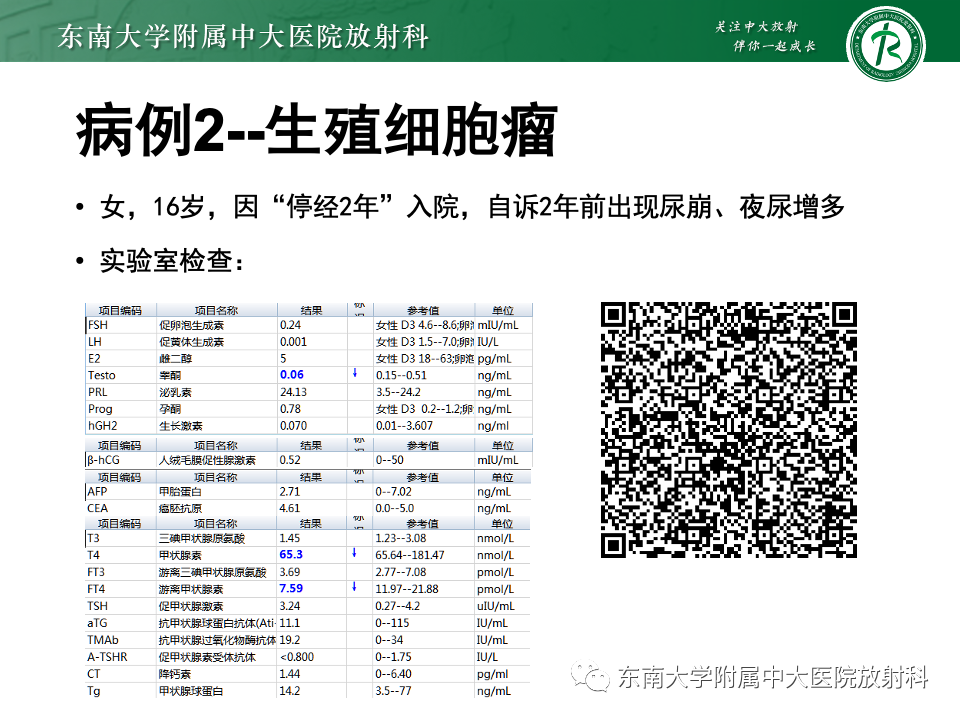This screenshot has height=720, width=960.
Task: Click the large QR code image
Action: 729,430
